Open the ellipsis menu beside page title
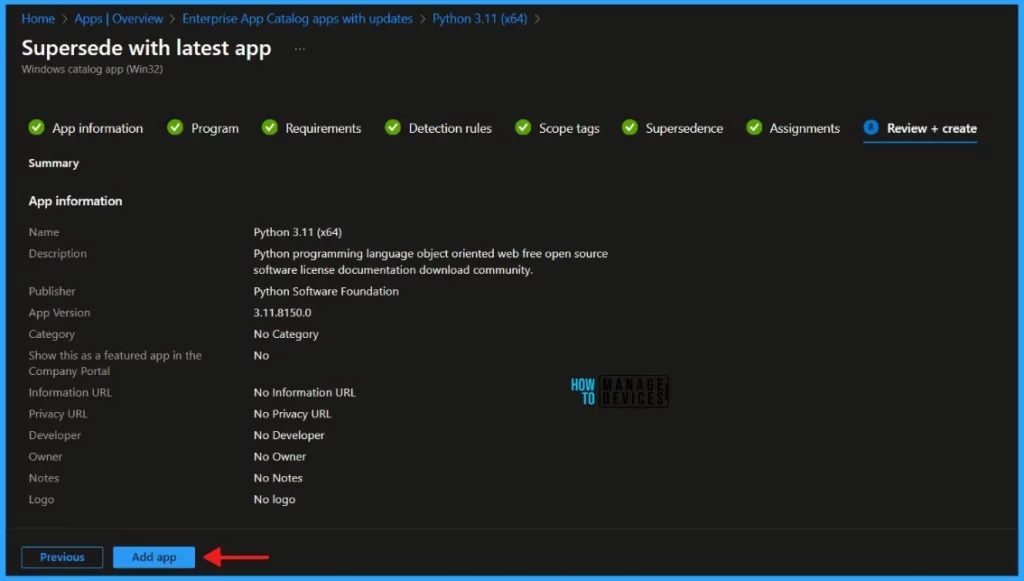The width and height of the screenshot is (1024, 581). 299,49
